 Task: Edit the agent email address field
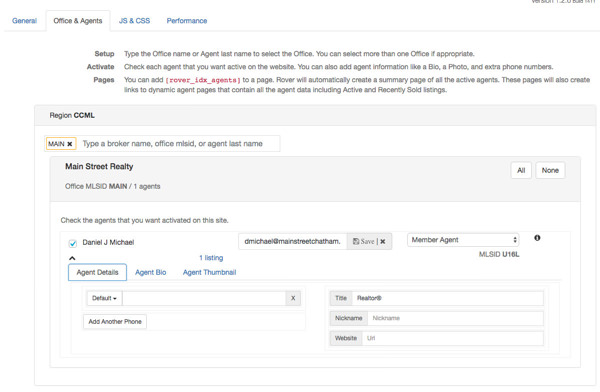pyautogui.click(x=292, y=241)
